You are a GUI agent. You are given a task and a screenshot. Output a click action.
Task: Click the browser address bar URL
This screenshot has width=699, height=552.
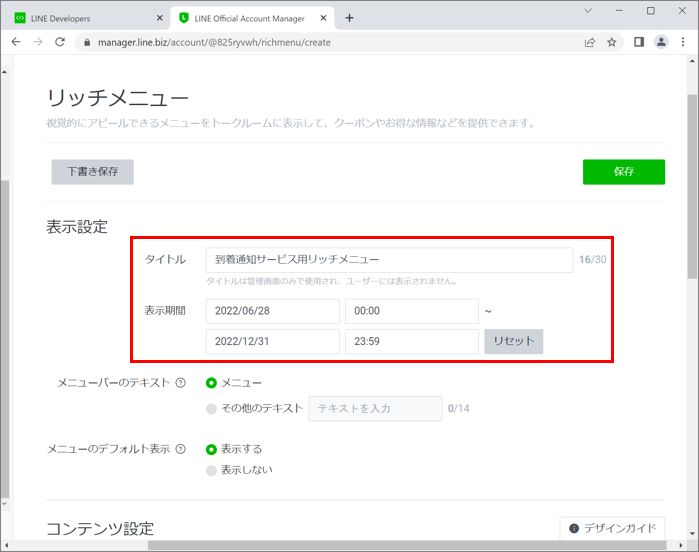click(x=214, y=42)
